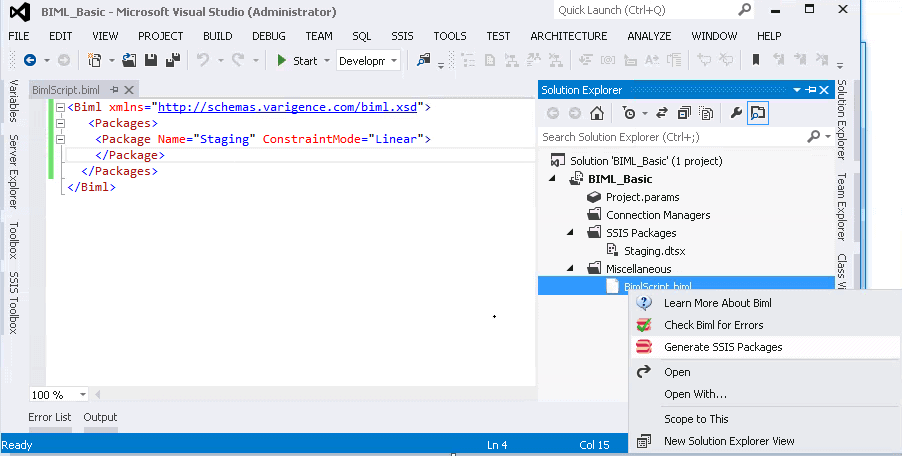The height and width of the screenshot is (456, 902).
Task: Open the FILE menu
Action: click(19, 36)
